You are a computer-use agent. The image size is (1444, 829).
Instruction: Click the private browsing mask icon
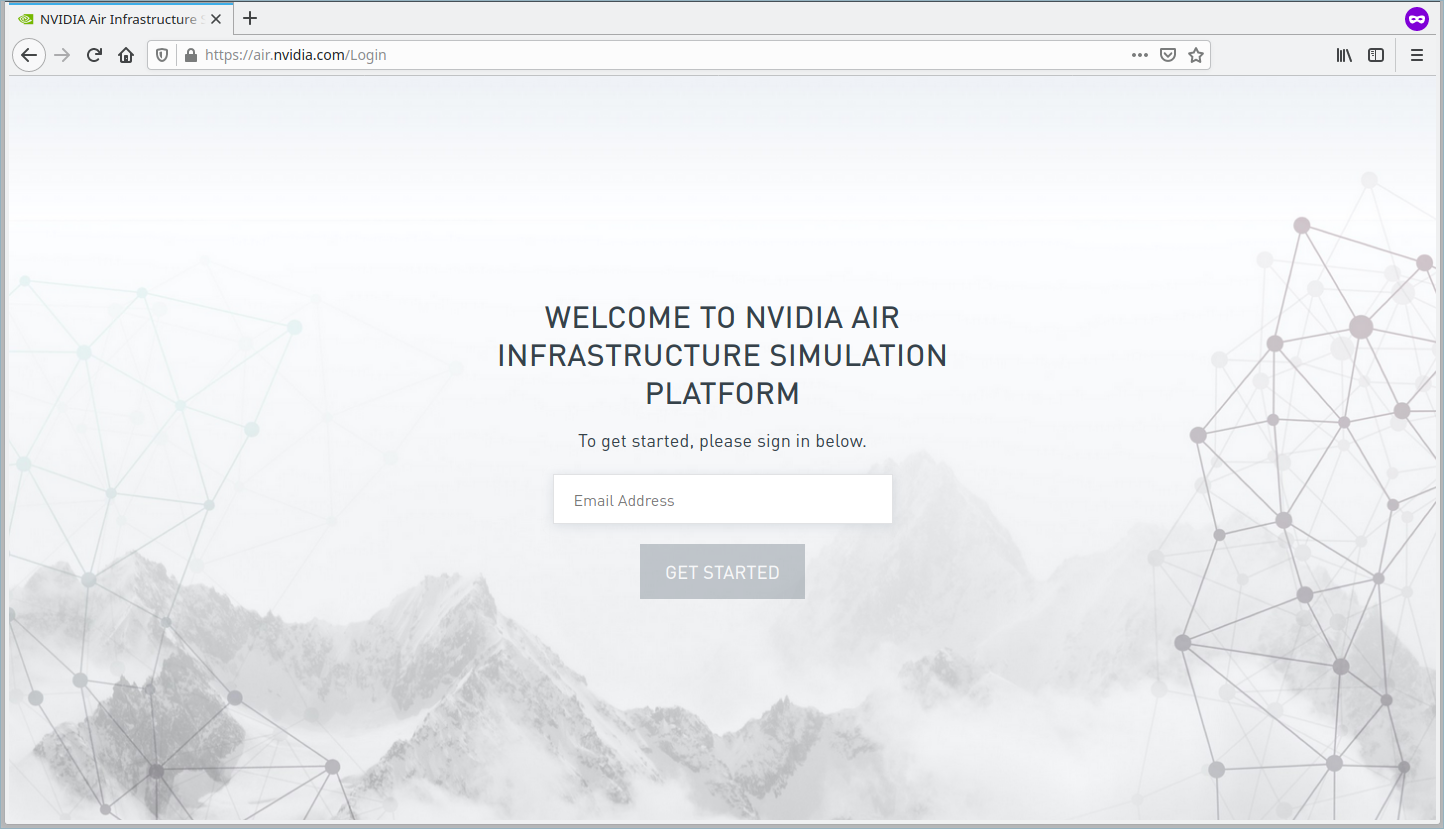[1416, 19]
